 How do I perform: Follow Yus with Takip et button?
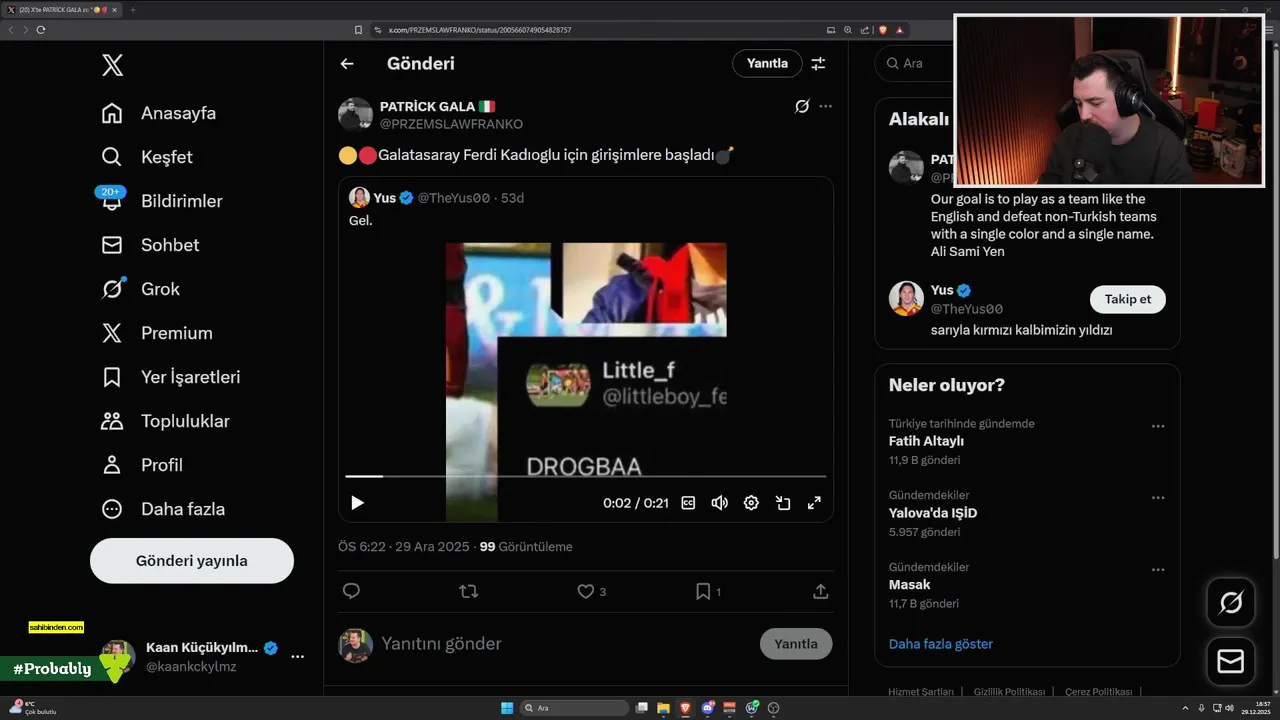(x=1127, y=299)
